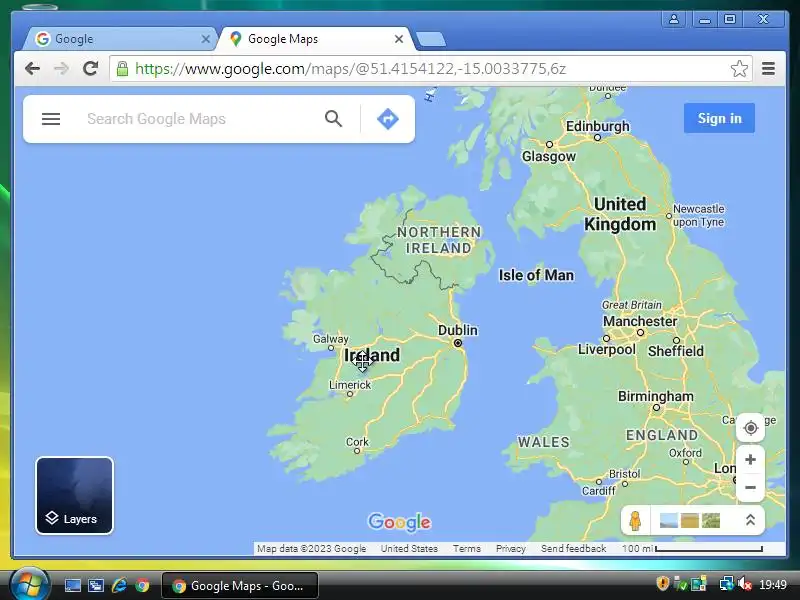Click the Chrome back arrow
Image resolution: width=800 pixels, height=600 pixels.
pyautogui.click(x=32, y=68)
